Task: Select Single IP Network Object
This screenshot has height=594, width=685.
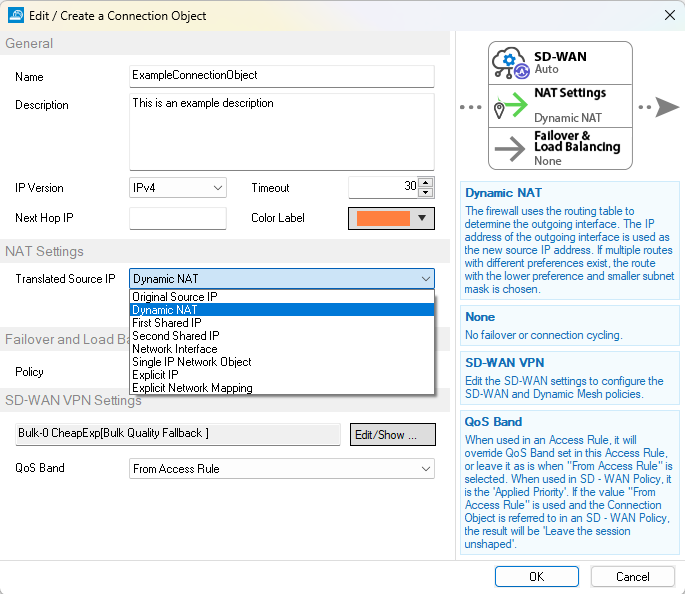Action: tap(282, 362)
